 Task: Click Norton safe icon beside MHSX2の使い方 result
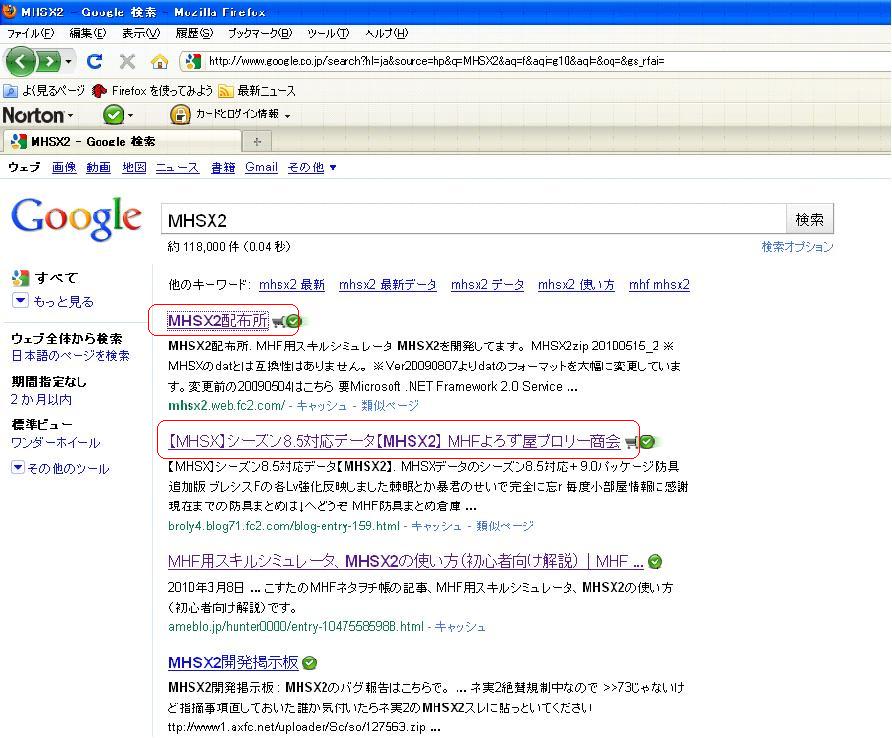coord(655,562)
